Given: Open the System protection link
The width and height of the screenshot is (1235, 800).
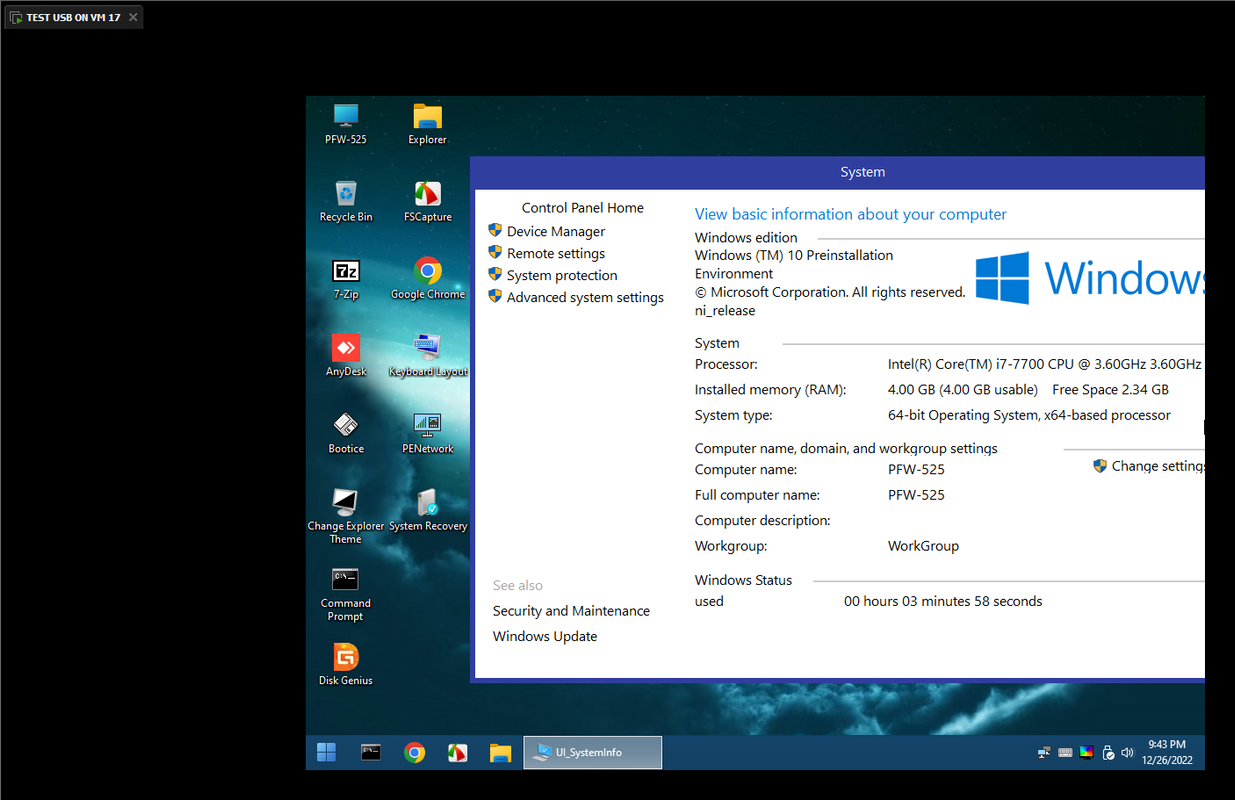Looking at the screenshot, I should pos(562,275).
